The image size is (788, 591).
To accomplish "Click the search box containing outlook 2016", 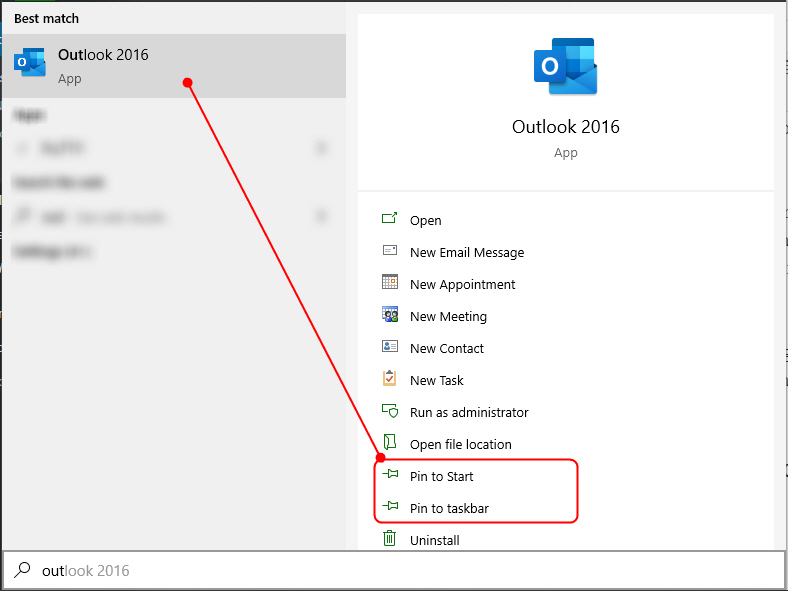I will pos(394,570).
